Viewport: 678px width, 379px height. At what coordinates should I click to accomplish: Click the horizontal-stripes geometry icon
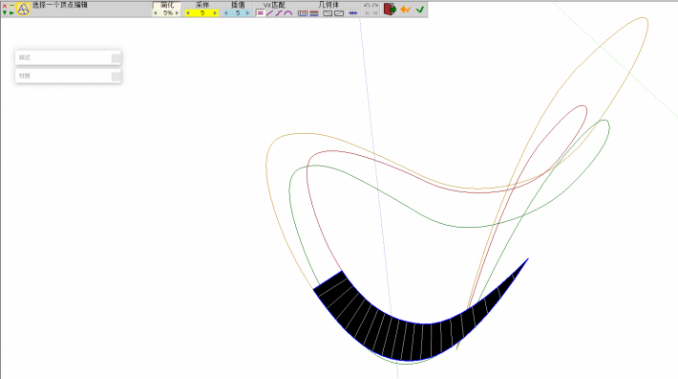(x=314, y=13)
